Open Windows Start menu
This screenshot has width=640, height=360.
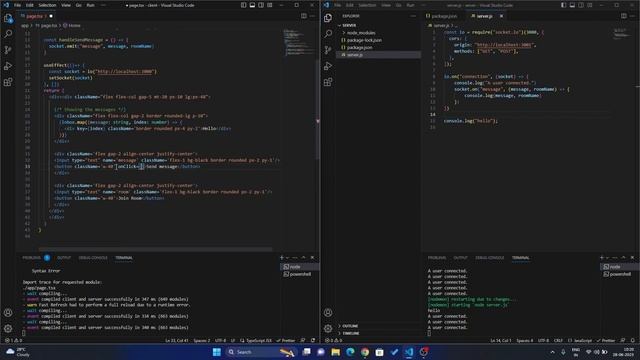click(x=217, y=352)
